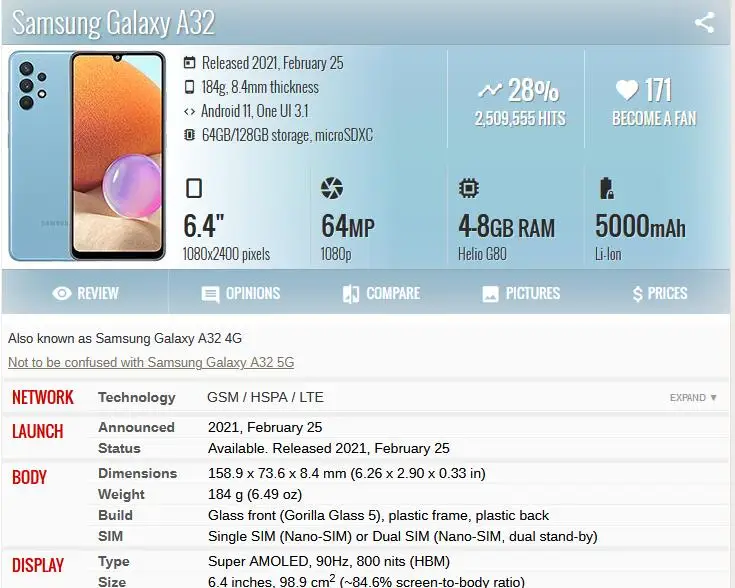Expand the Network section details

coord(693,398)
